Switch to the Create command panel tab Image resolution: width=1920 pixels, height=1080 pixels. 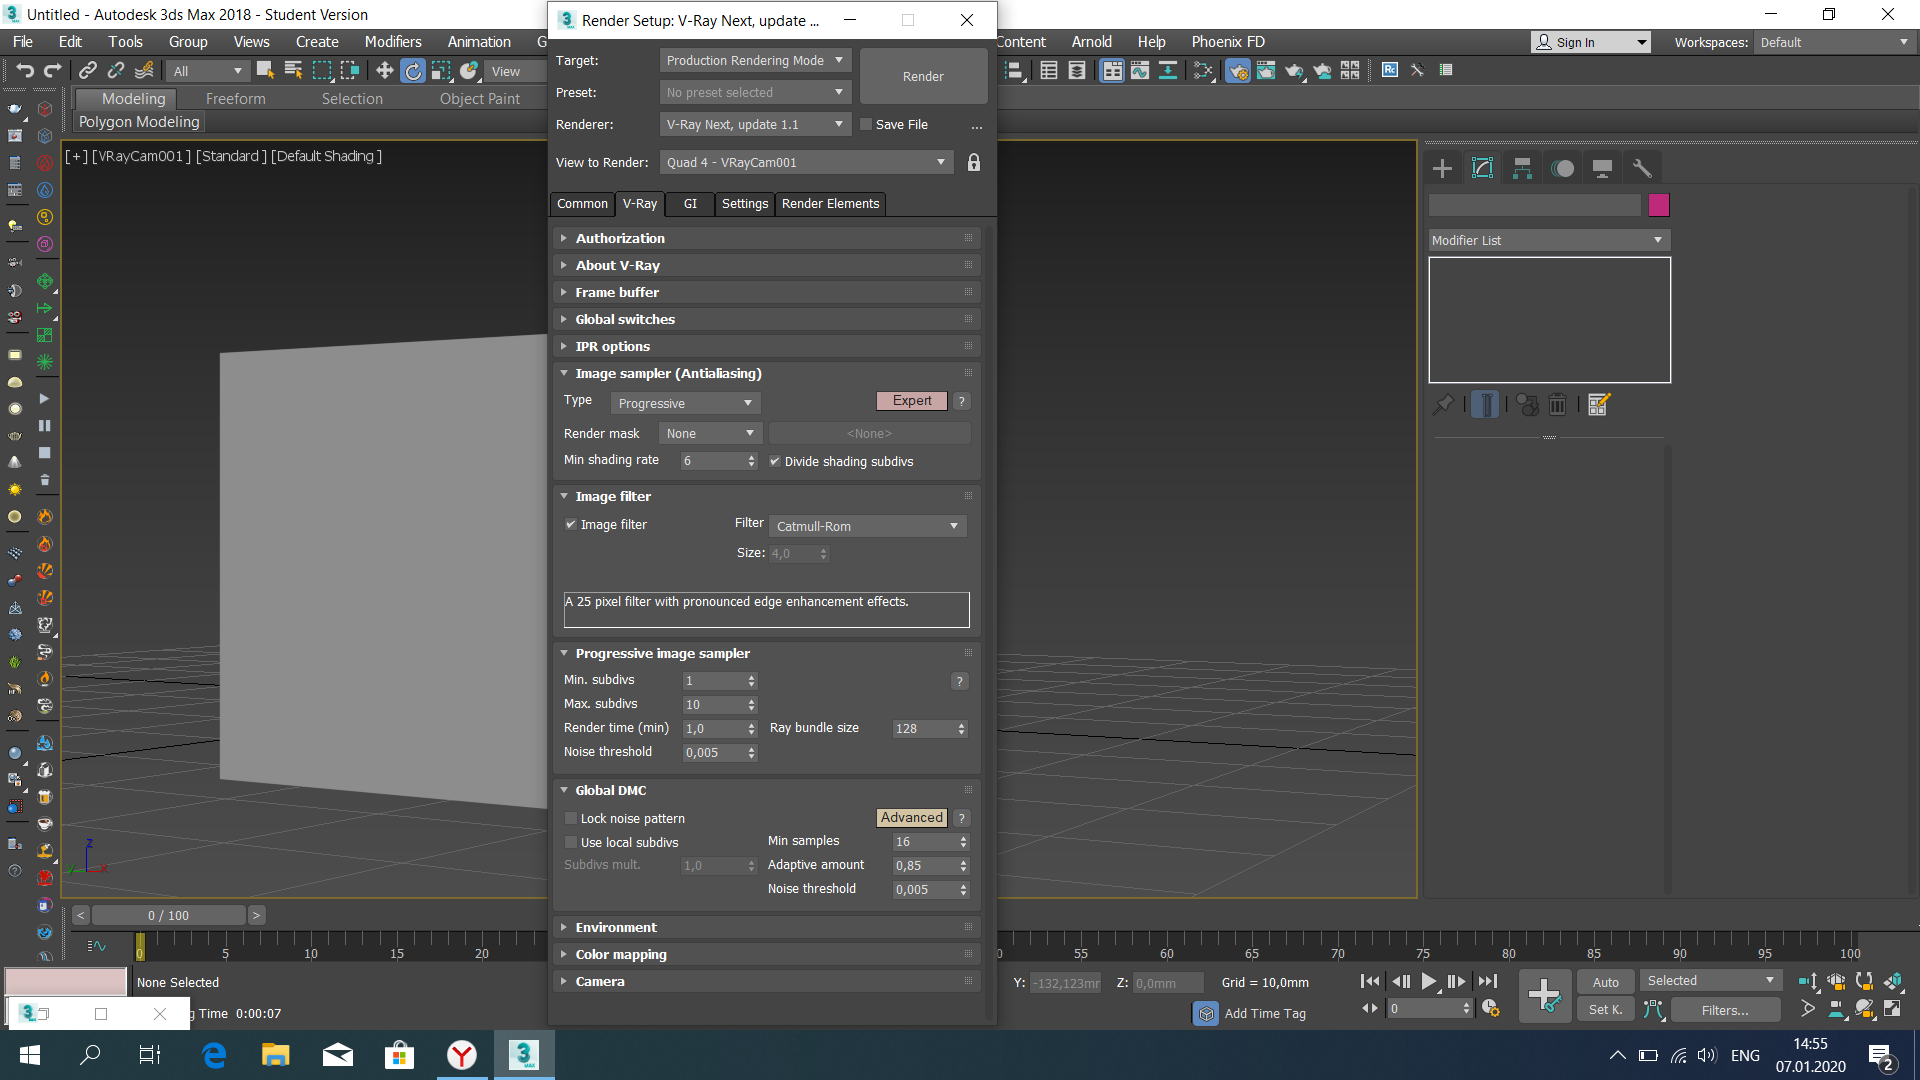click(x=1442, y=168)
